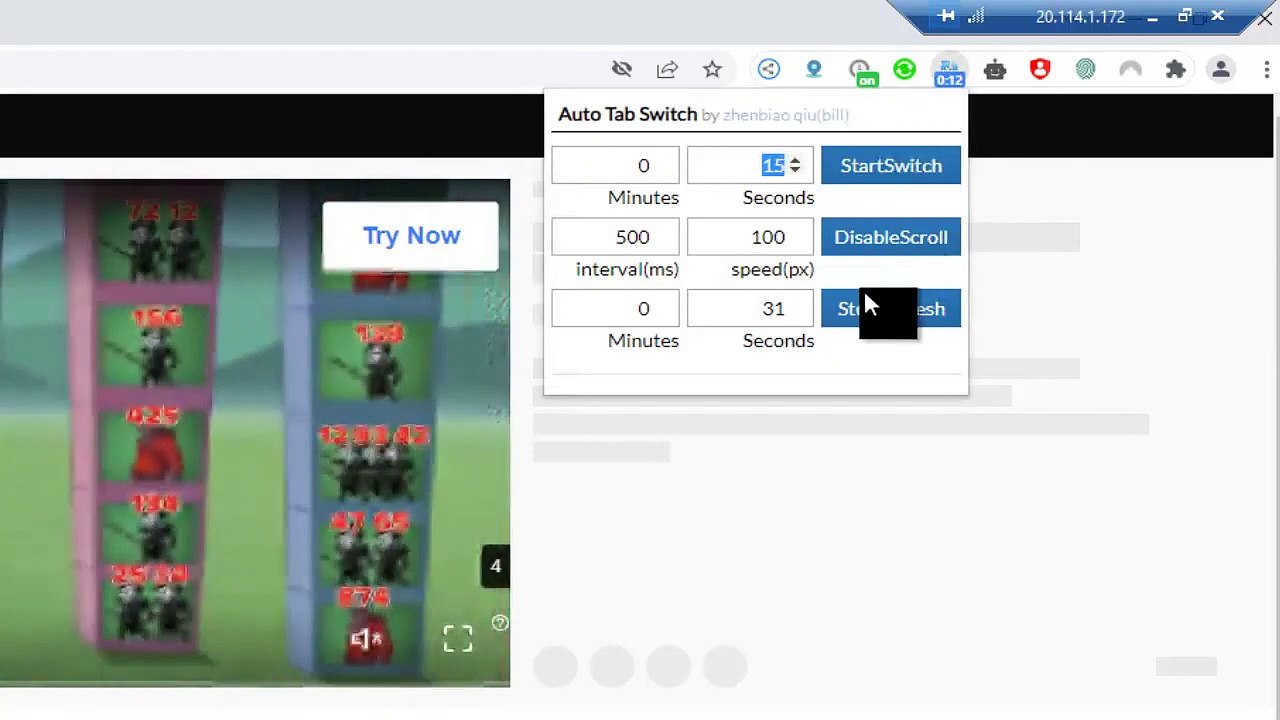Screen dimensions: 1280x720
Task: Open the map pin location extension
Action: coord(814,69)
